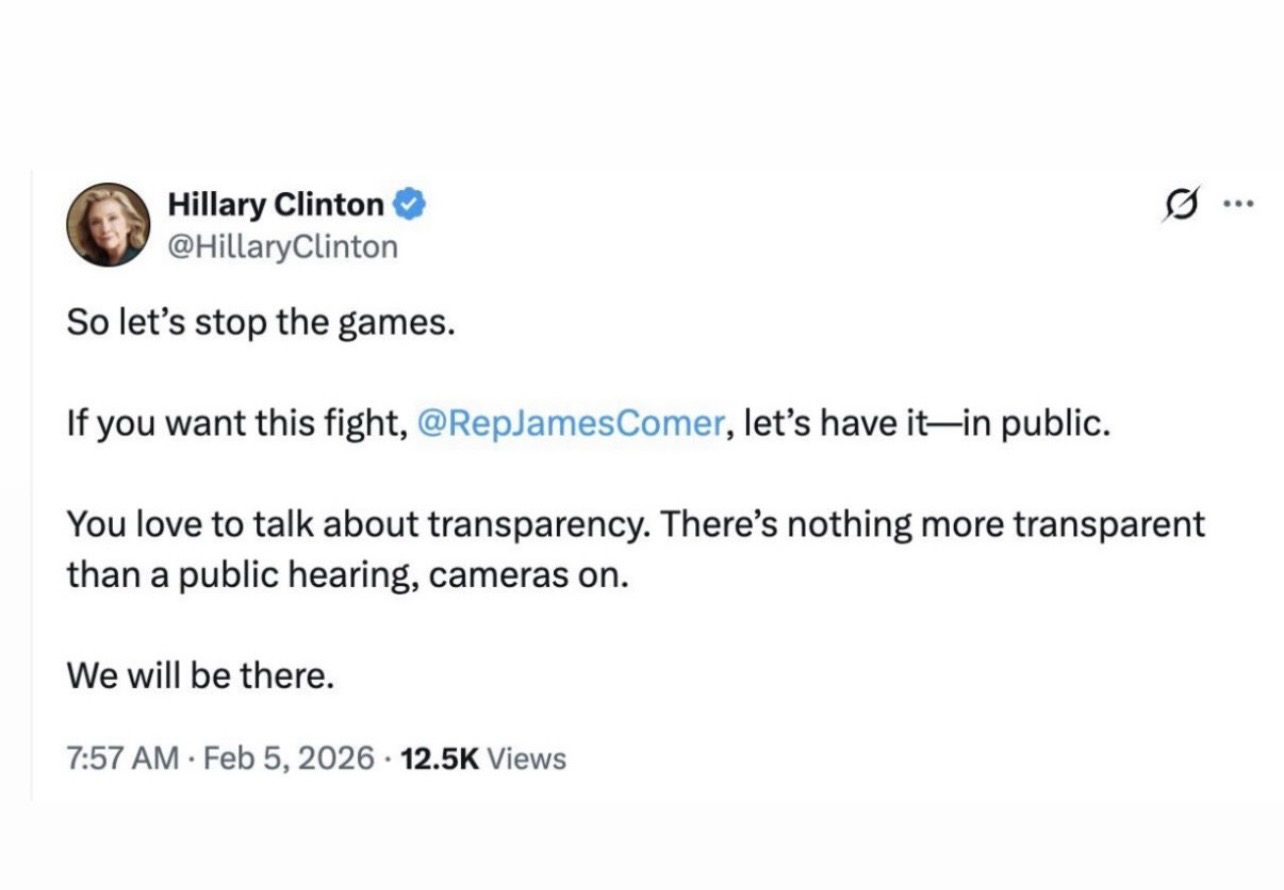The image size is (1284, 890).
Task: Follow the @RepJamesComer mention link
Action: click(568, 423)
